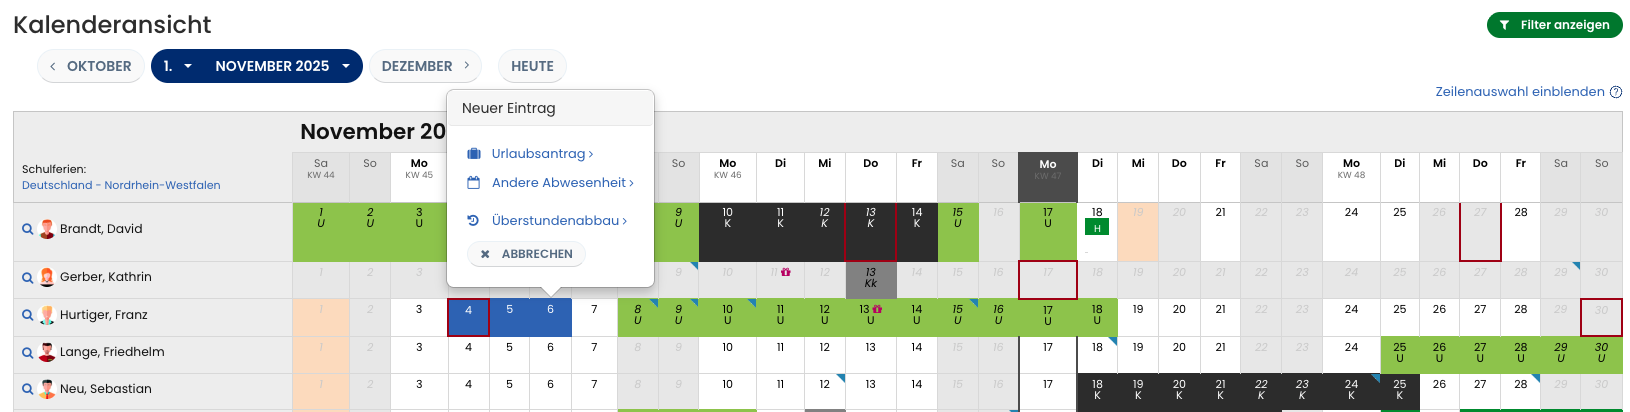The width and height of the screenshot is (1630, 412).
Task: Go to next month Dezember
Action: pyautogui.click(x=425, y=66)
